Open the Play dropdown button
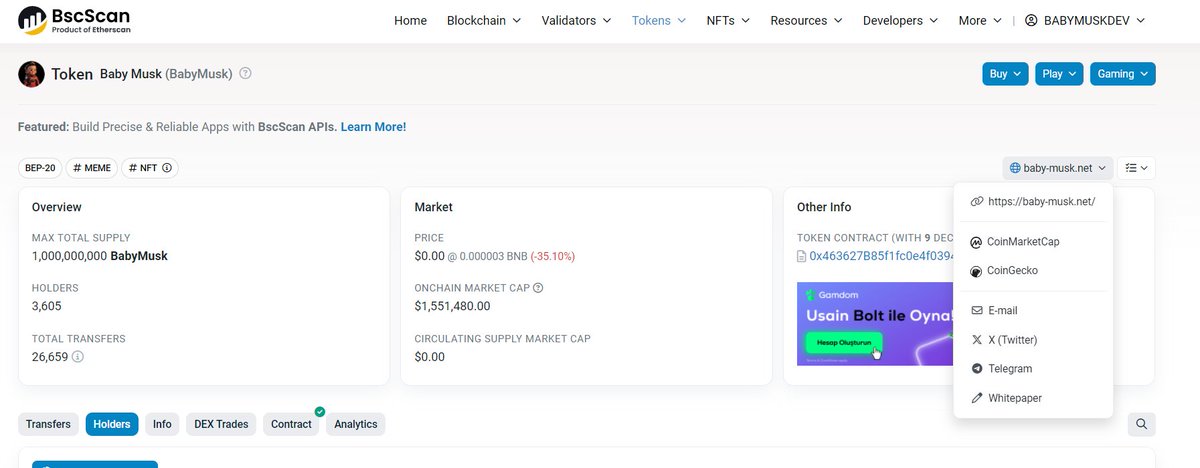The height and width of the screenshot is (468, 1200). pyautogui.click(x=1059, y=74)
